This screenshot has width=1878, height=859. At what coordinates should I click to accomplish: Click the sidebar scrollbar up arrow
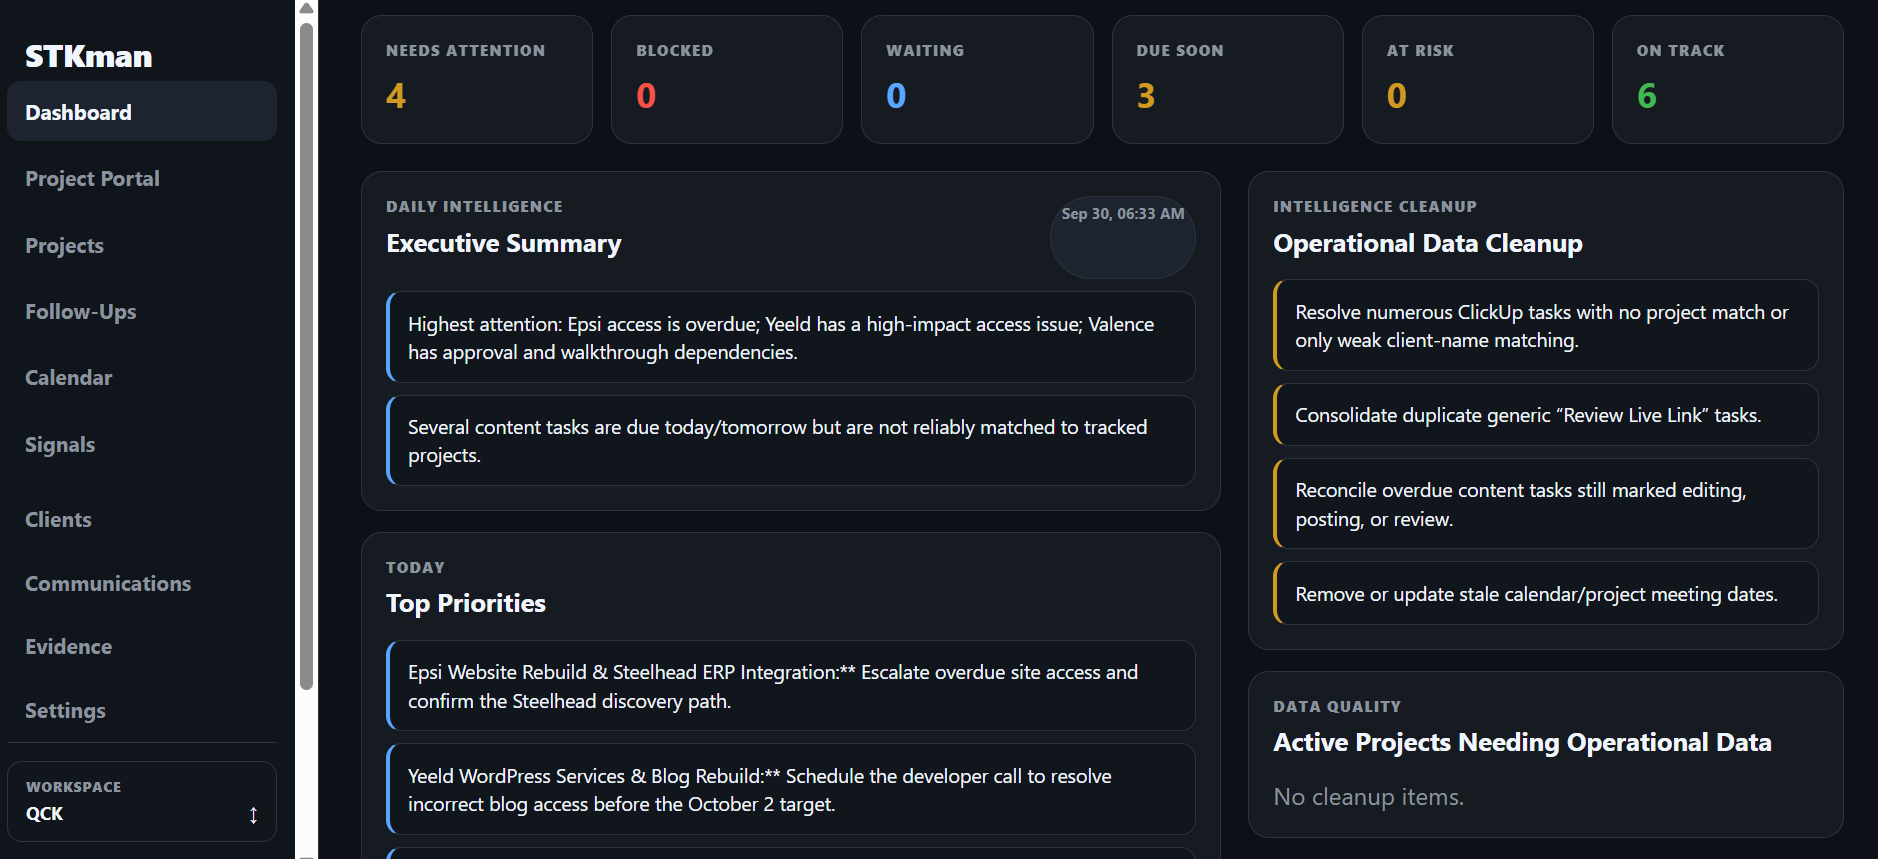[x=307, y=8]
